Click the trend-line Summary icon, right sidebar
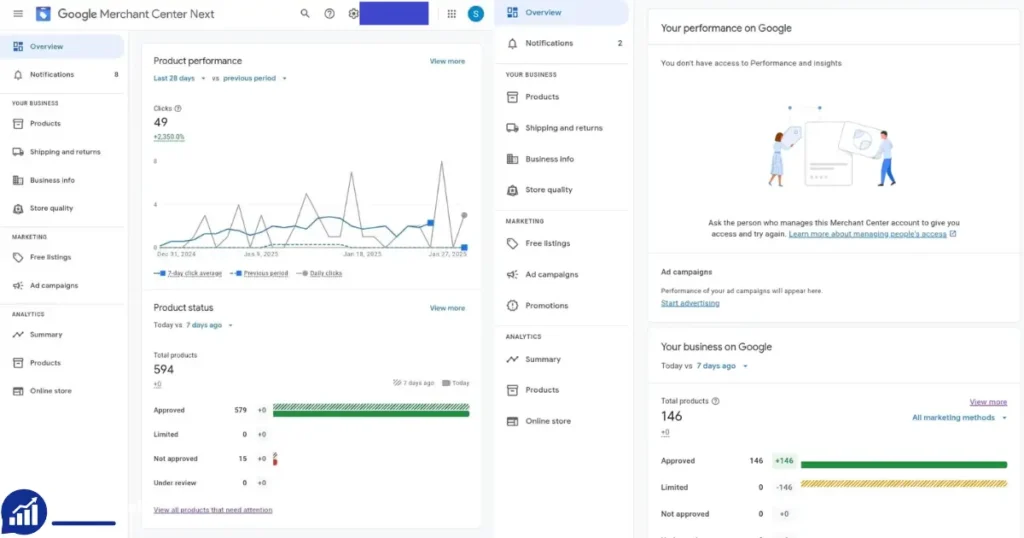This screenshot has width=1024, height=538. pyautogui.click(x=513, y=360)
